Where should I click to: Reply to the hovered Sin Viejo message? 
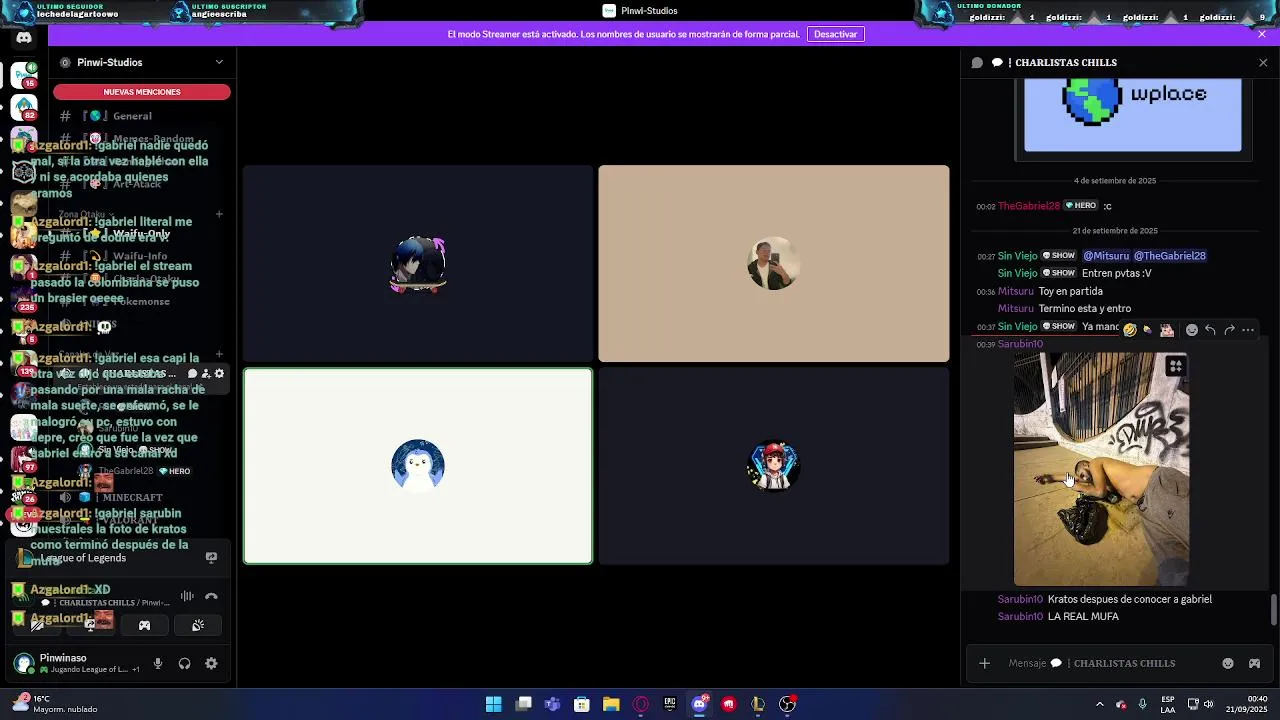(1210, 330)
